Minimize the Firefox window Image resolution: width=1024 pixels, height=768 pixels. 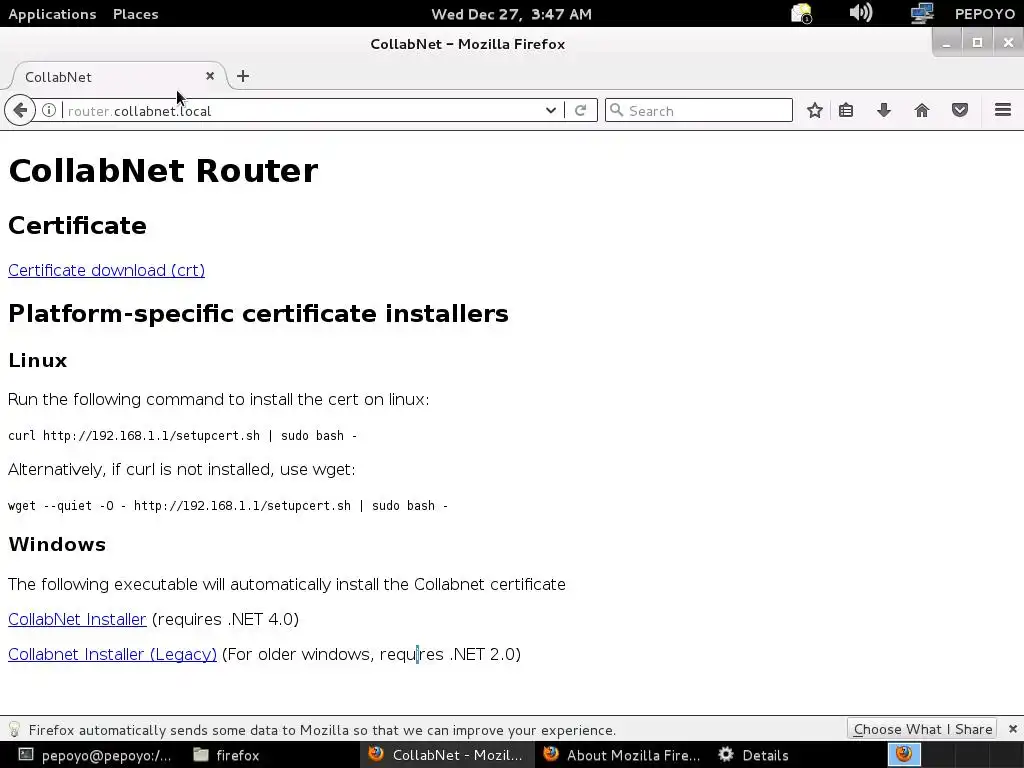[946, 42]
